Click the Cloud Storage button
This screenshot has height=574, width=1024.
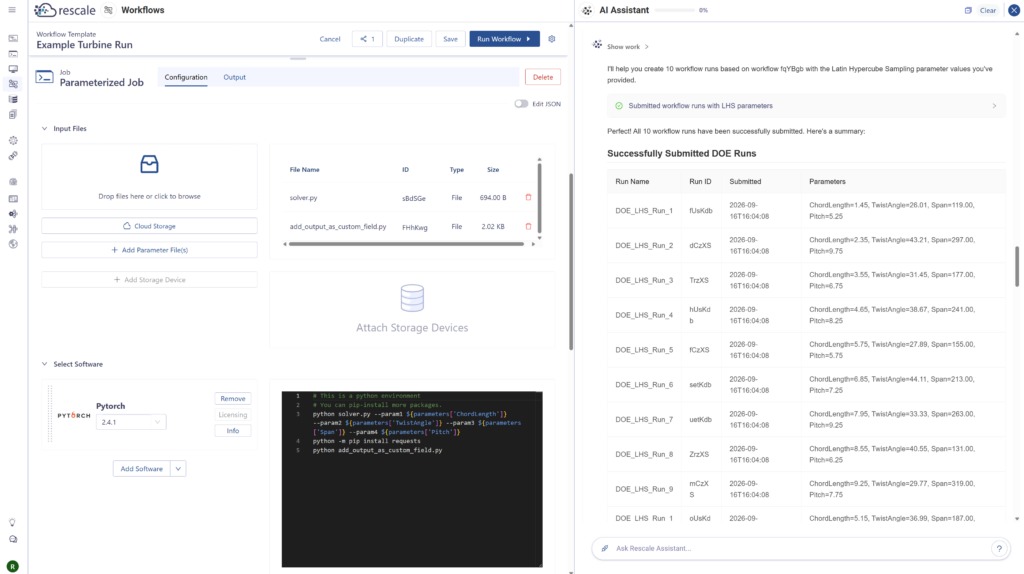point(150,226)
